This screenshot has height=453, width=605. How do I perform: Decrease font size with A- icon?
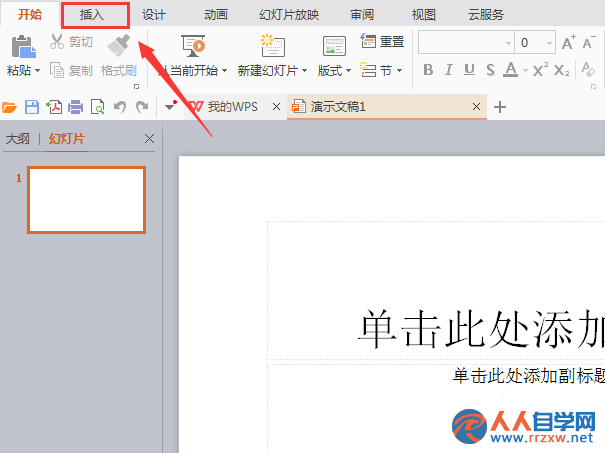[589, 42]
